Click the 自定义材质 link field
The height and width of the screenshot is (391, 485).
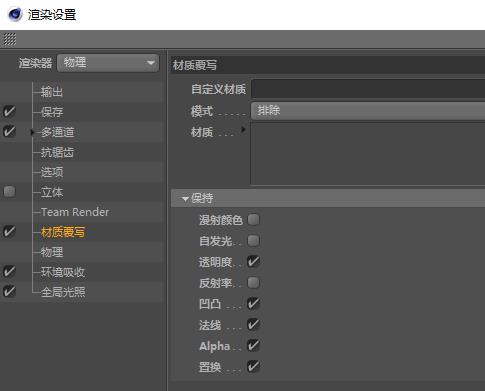point(368,89)
